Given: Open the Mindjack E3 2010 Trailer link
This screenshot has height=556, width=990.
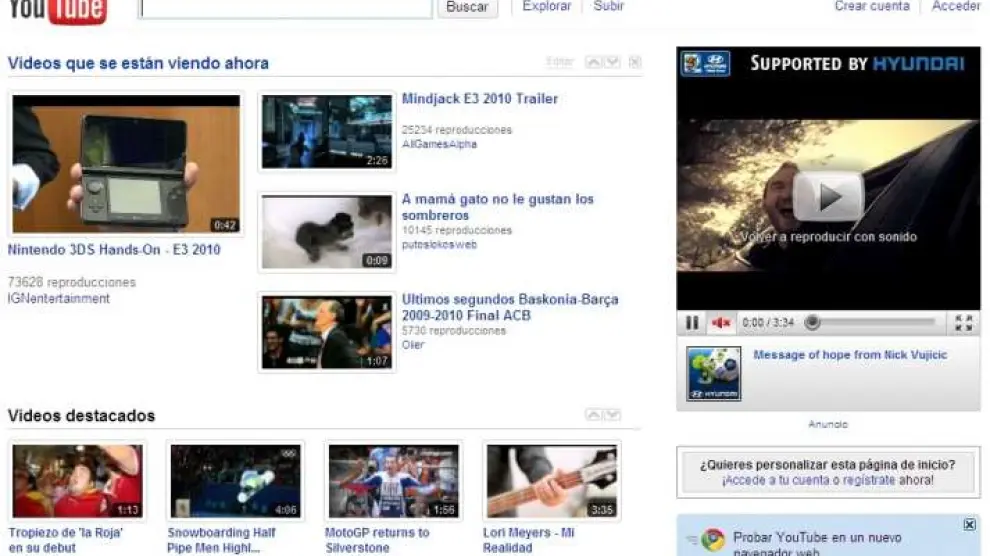Looking at the screenshot, I should tap(480, 99).
